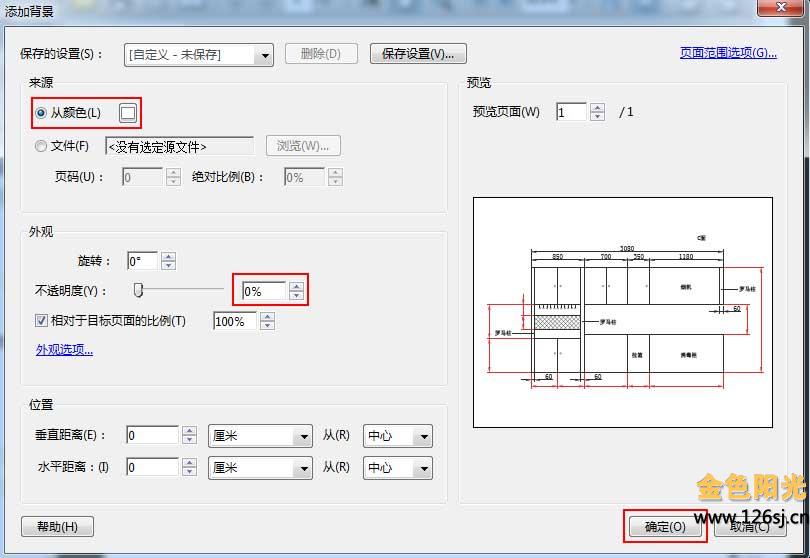The image size is (810, 558).
Task: Open the 页面范围选项(G)... link
Action: point(728,53)
